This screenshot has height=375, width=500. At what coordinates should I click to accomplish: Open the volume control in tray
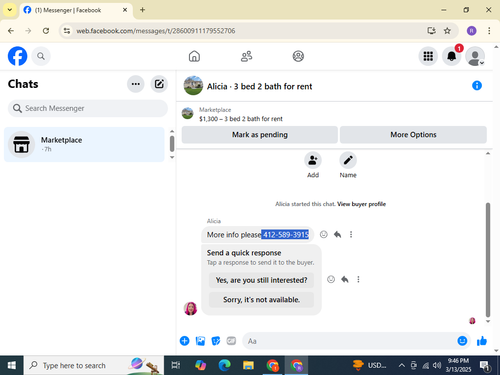pos(437,365)
